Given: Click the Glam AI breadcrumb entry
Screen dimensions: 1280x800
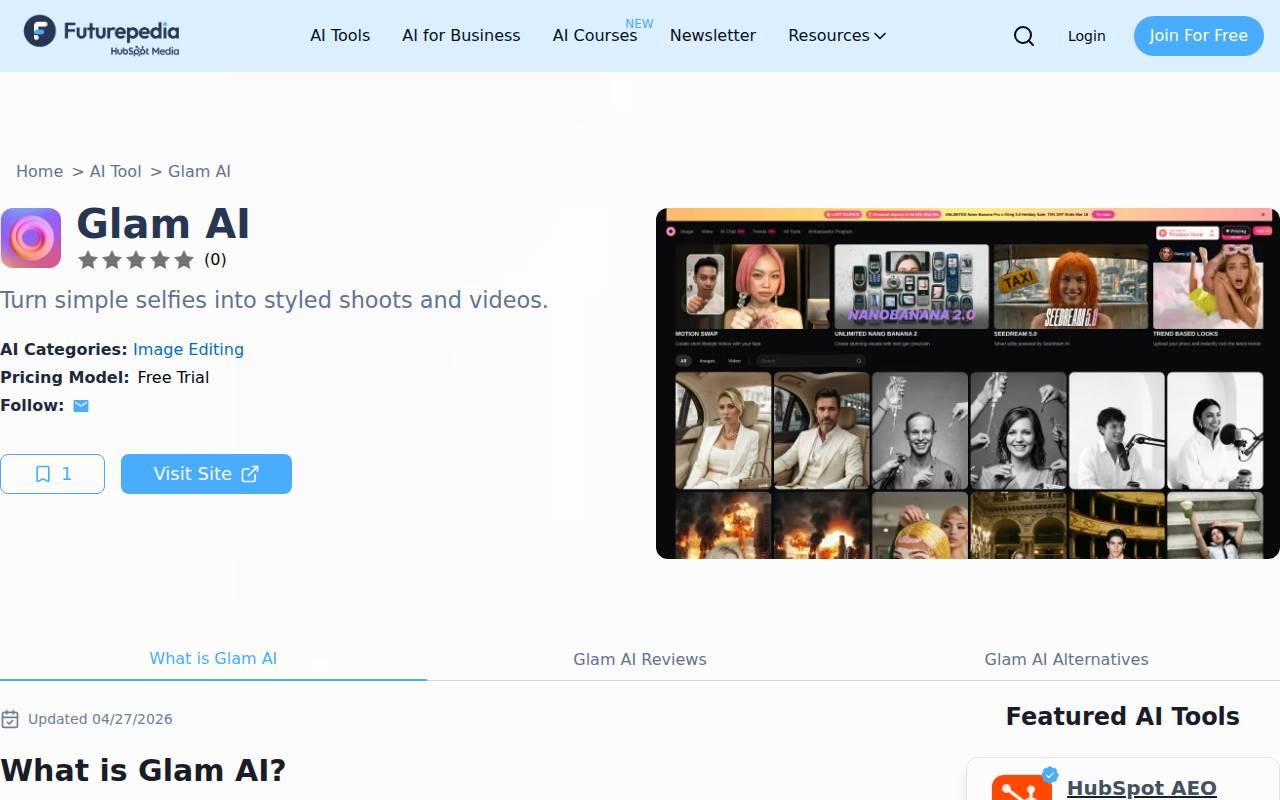Looking at the screenshot, I should coord(199,171).
